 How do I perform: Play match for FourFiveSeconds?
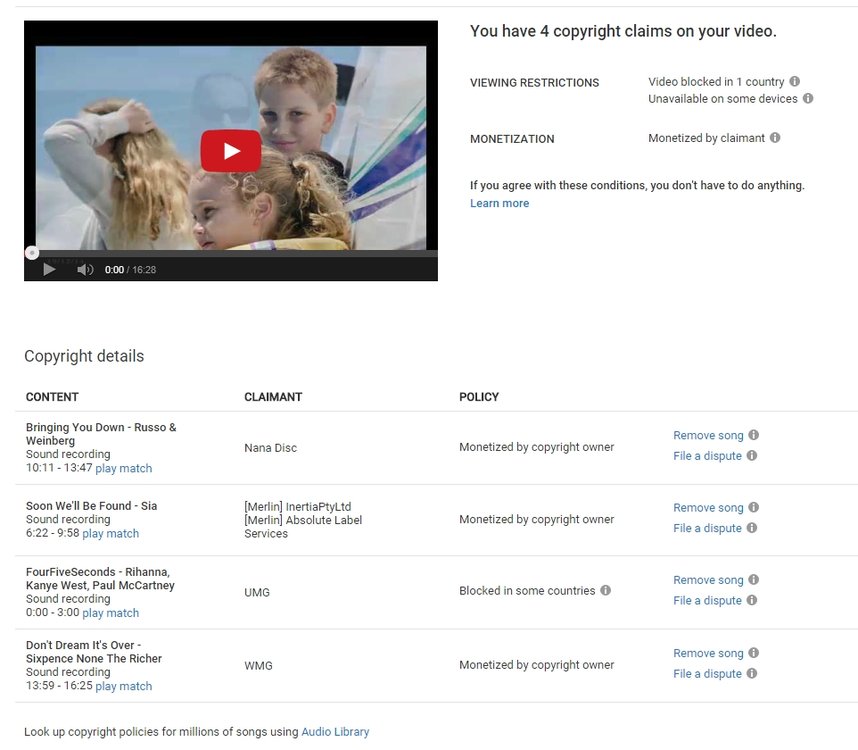pos(111,613)
